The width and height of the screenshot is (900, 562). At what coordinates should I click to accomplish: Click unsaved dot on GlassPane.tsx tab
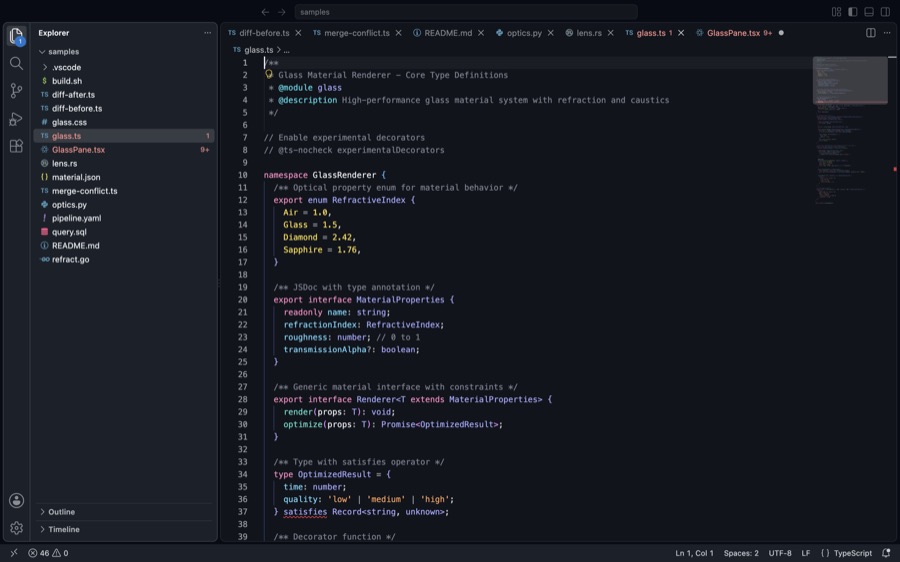pyautogui.click(x=781, y=33)
